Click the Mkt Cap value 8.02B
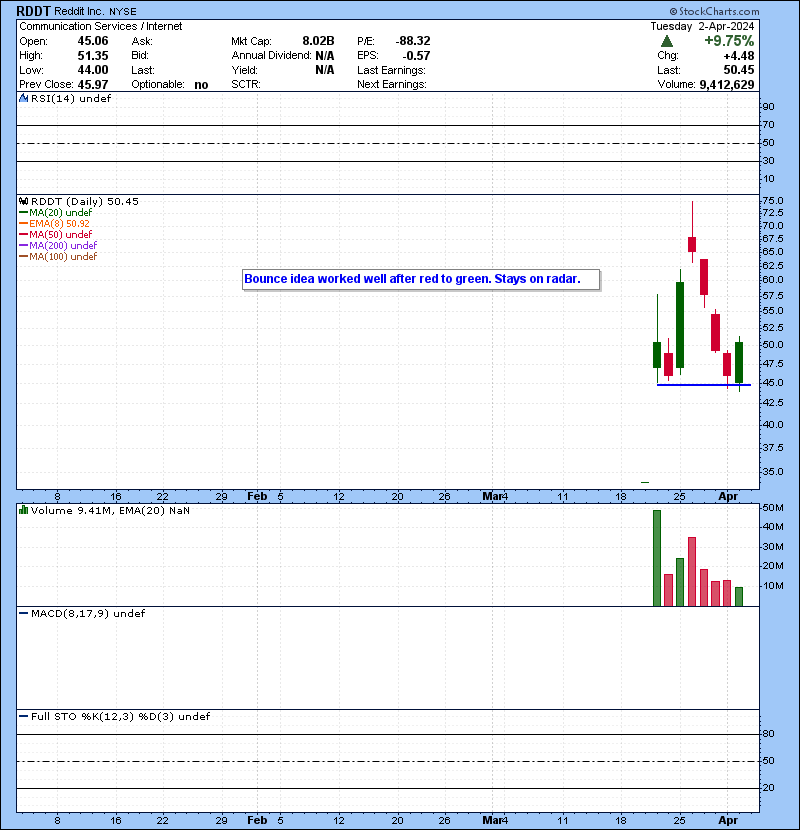Image resolution: width=800 pixels, height=830 pixels. pyautogui.click(x=318, y=41)
